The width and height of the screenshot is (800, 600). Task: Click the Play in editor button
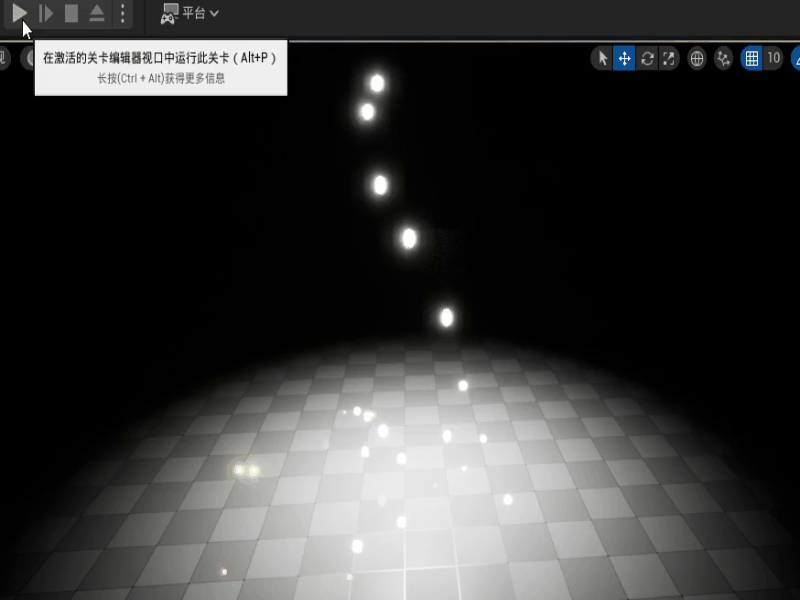pos(19,13)
